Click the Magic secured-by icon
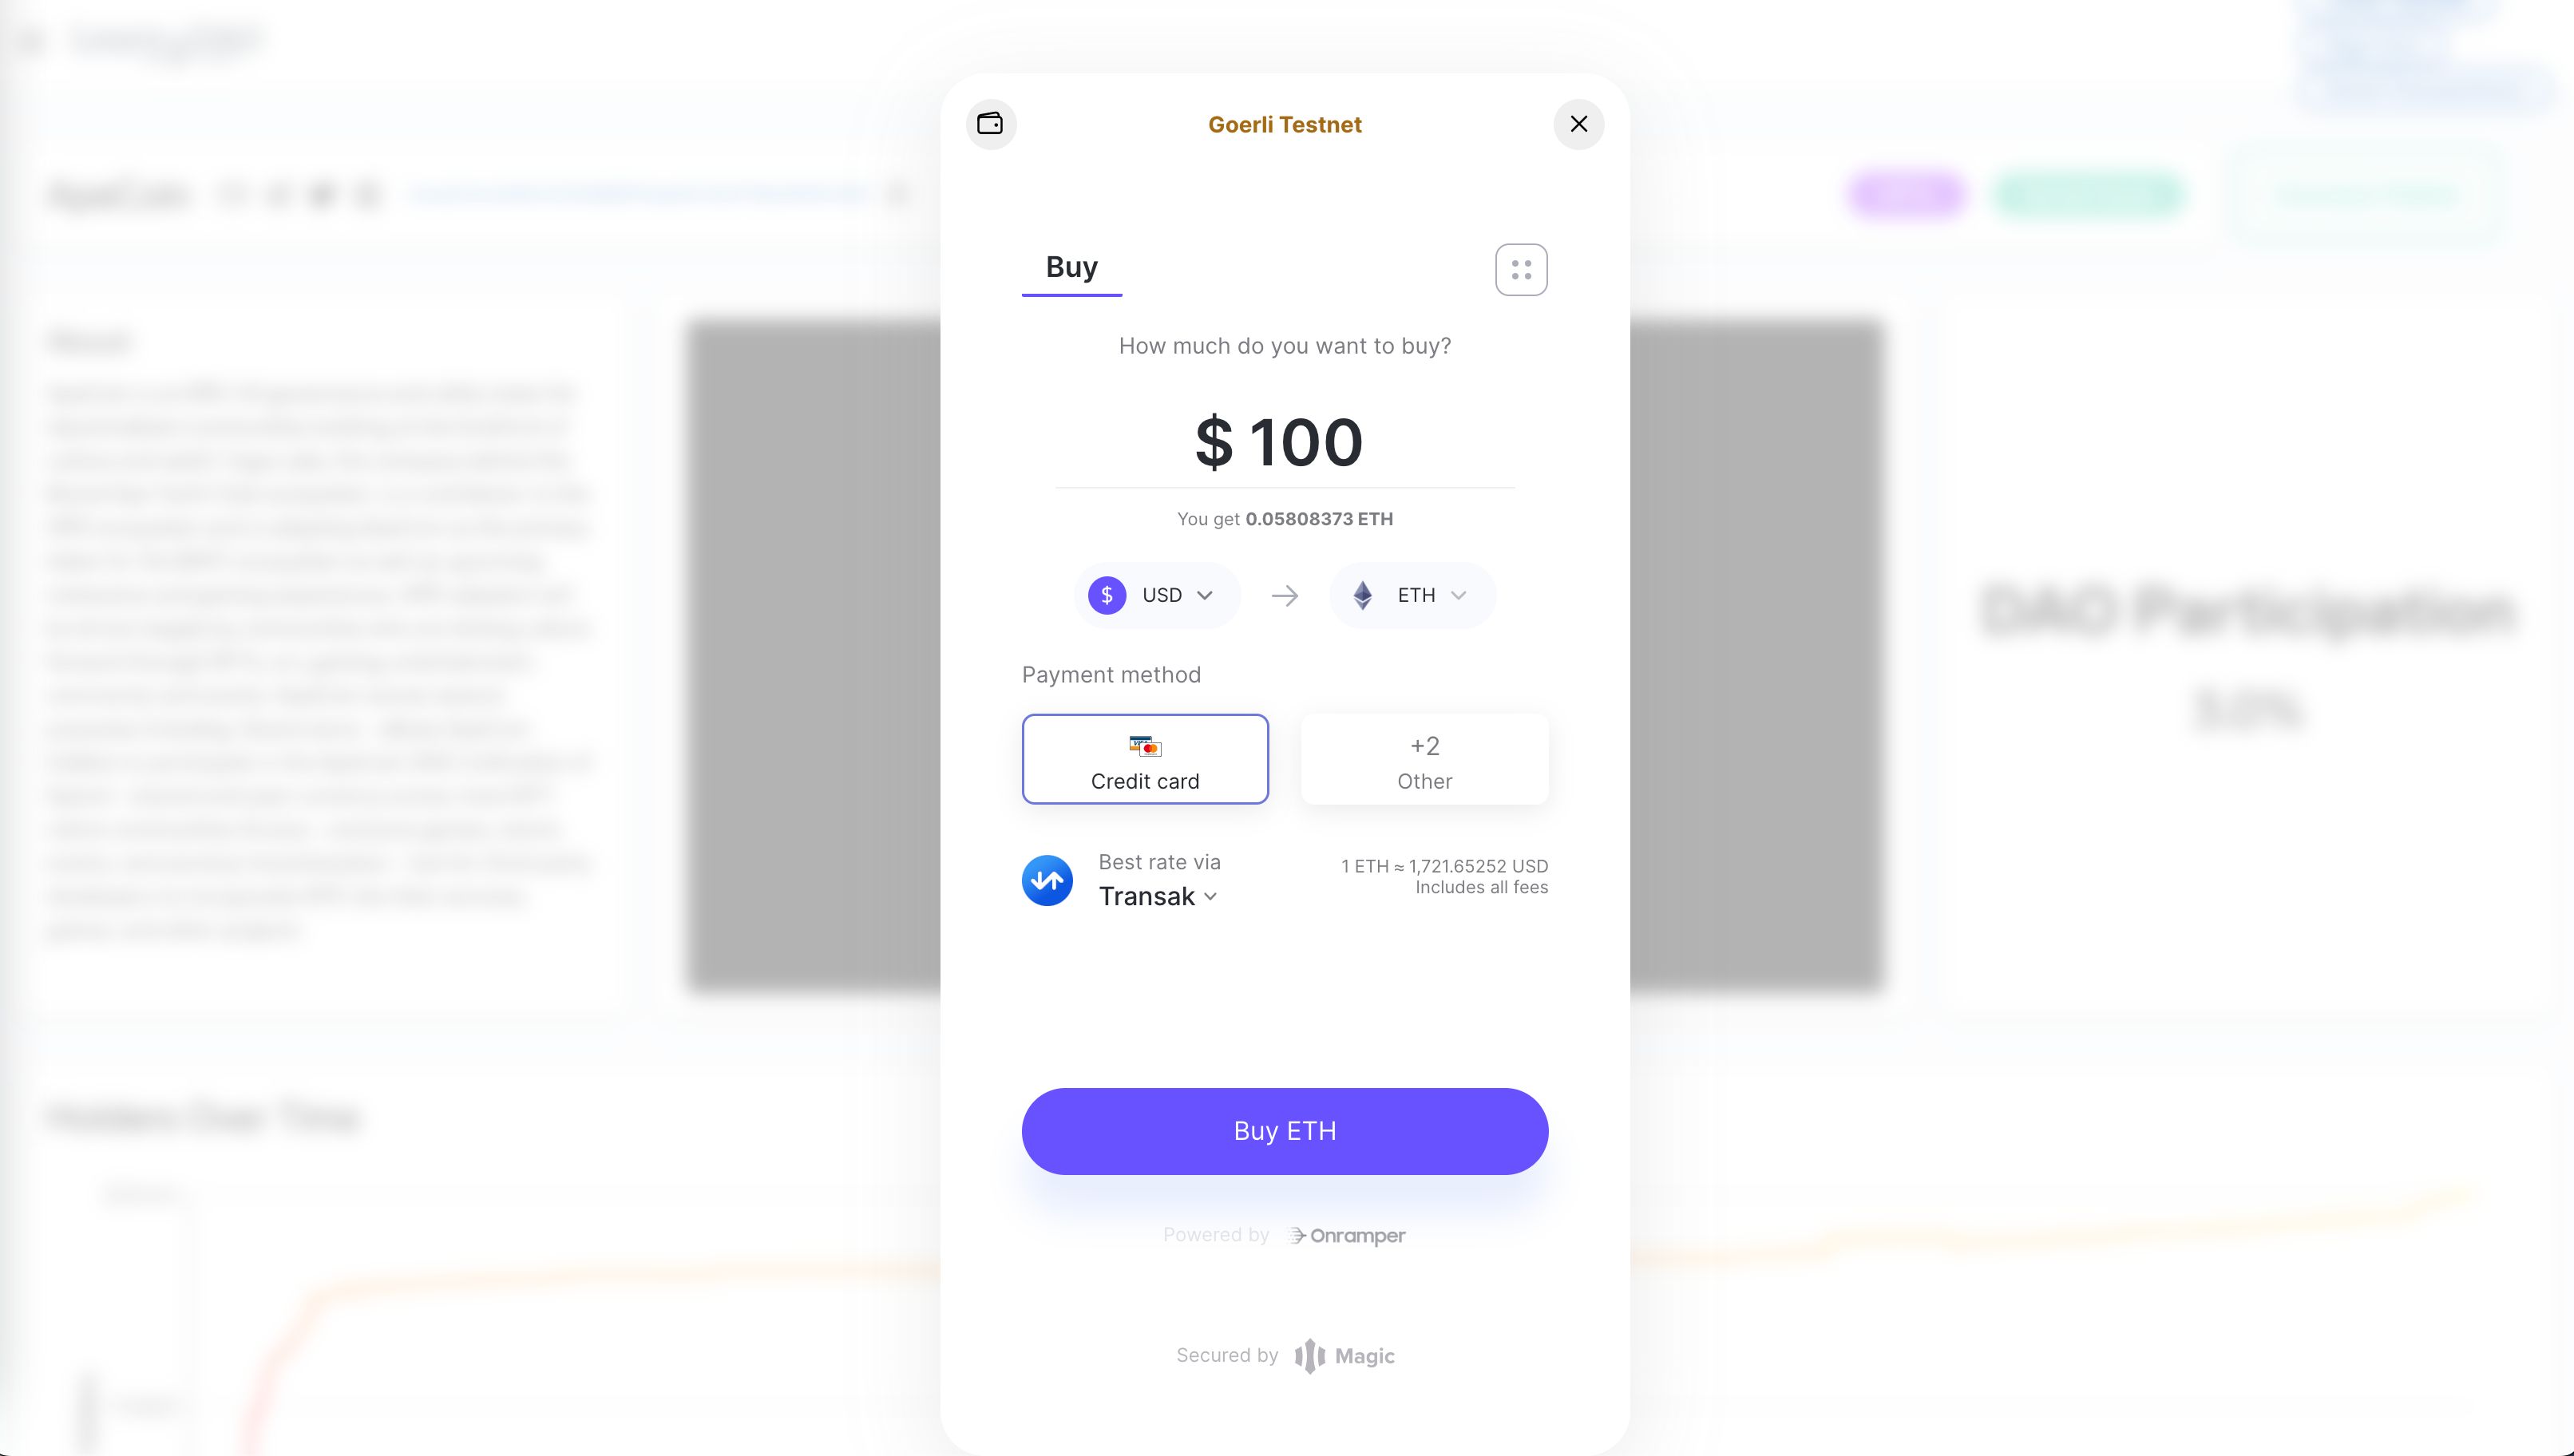The height and width of the screenshot is (1456, 2574). pyautogui.click(x=1309, y=1355)
